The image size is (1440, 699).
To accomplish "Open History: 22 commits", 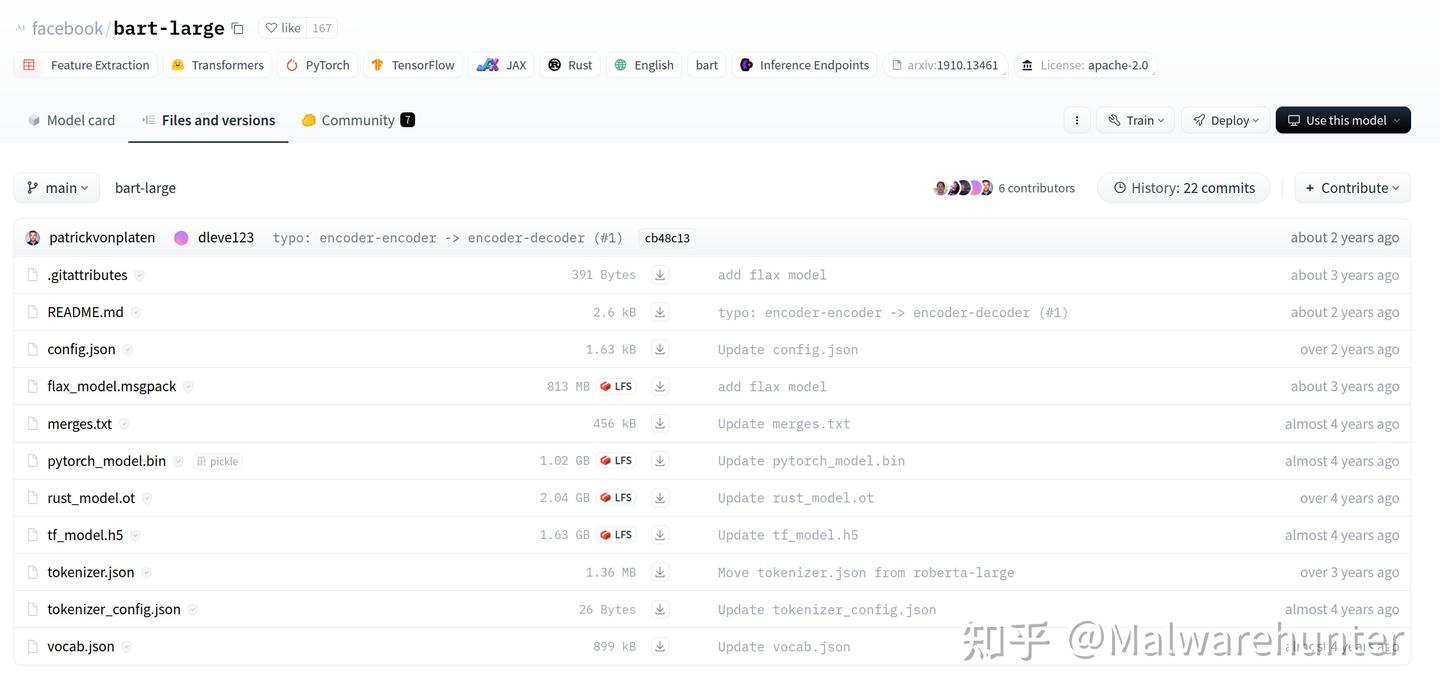I will click(1184, 188).
